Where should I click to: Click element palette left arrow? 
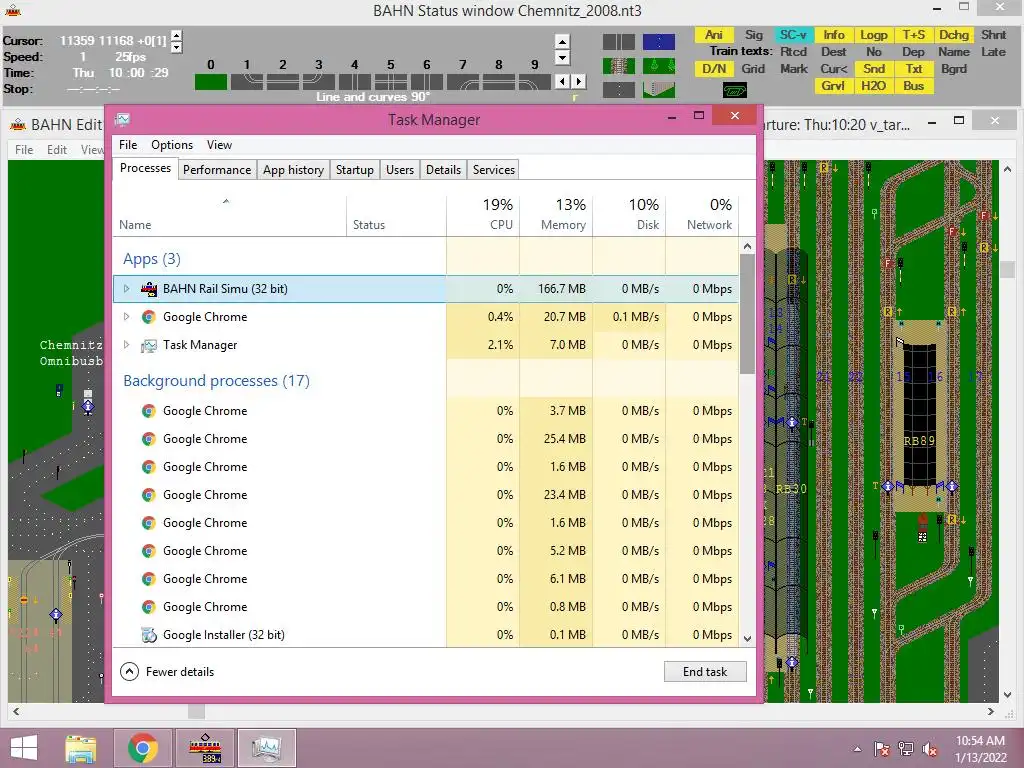[562, 82]
